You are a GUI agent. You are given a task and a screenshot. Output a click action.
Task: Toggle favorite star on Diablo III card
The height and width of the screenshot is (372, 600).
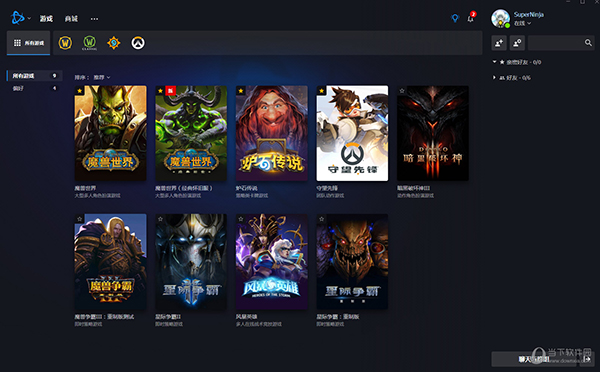coord(402,91)
